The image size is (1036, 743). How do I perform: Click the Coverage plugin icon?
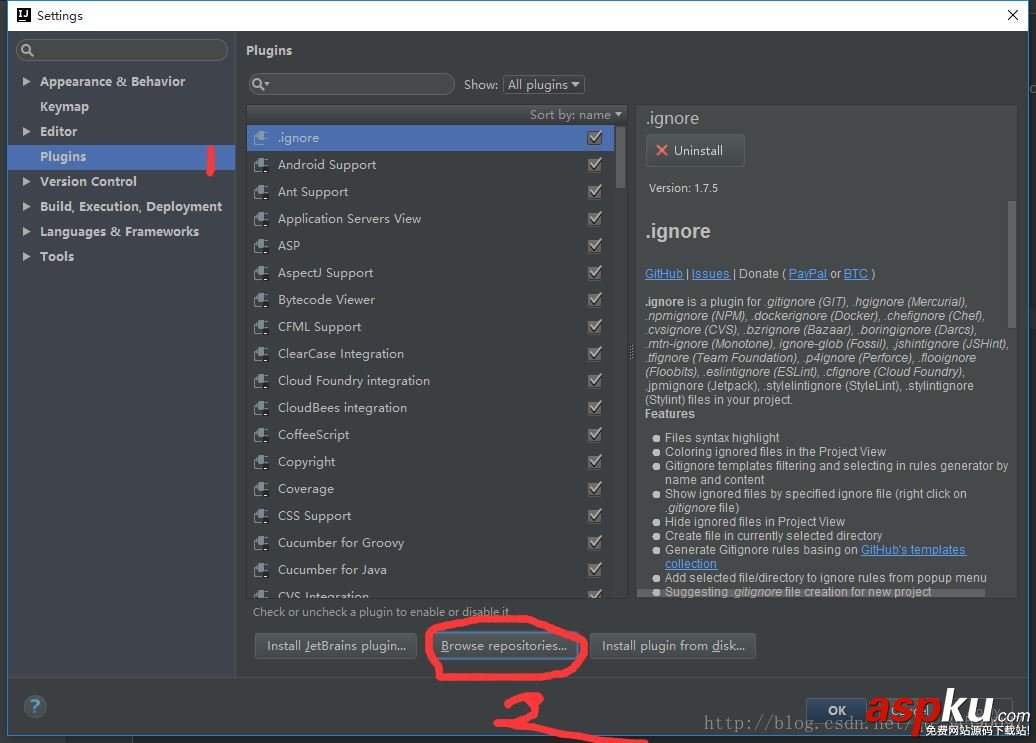261,489
